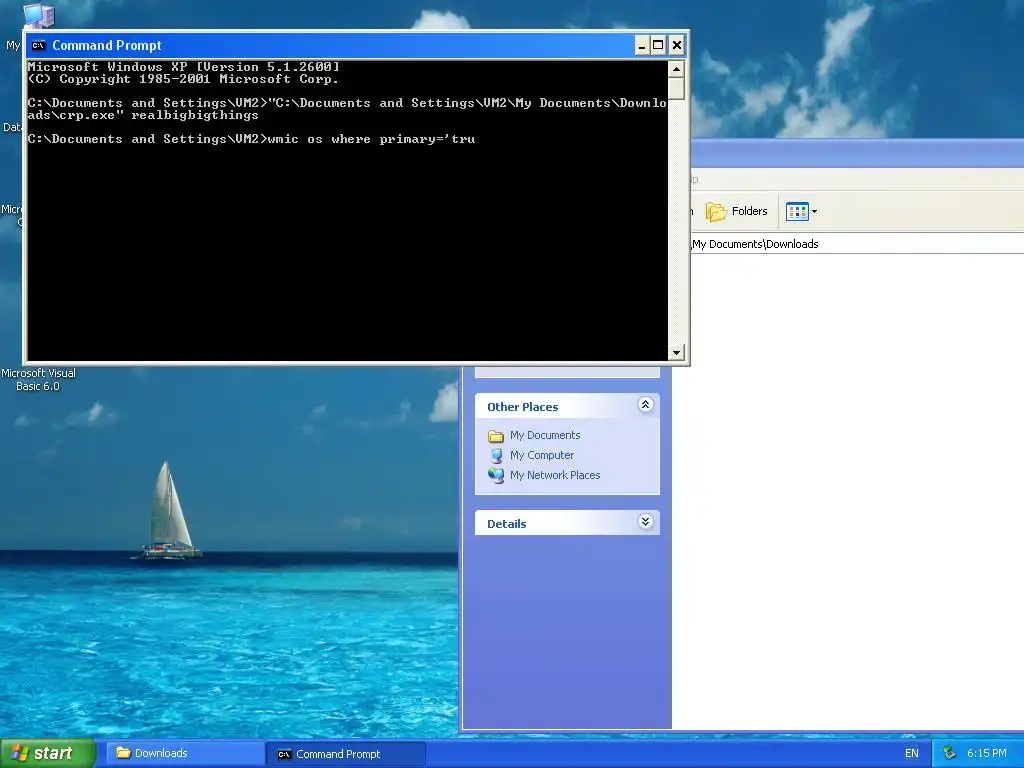Open My Network Places link
This screenshot has width=1024, height=768.
(x=554, y=475)
